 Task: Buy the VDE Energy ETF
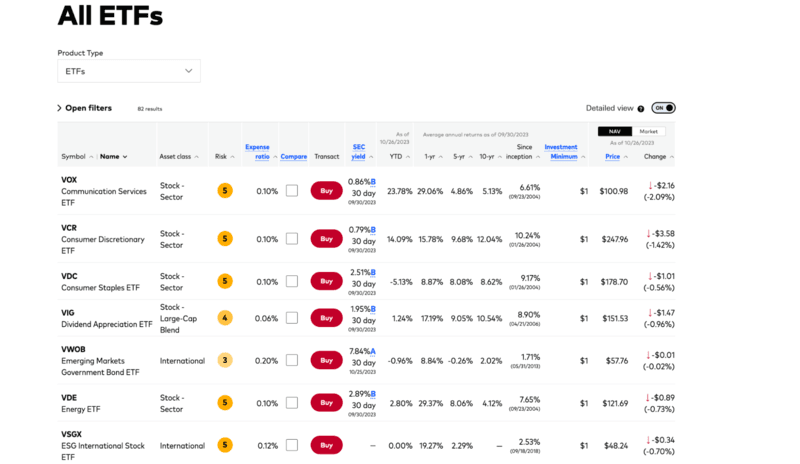click(327, 403)
